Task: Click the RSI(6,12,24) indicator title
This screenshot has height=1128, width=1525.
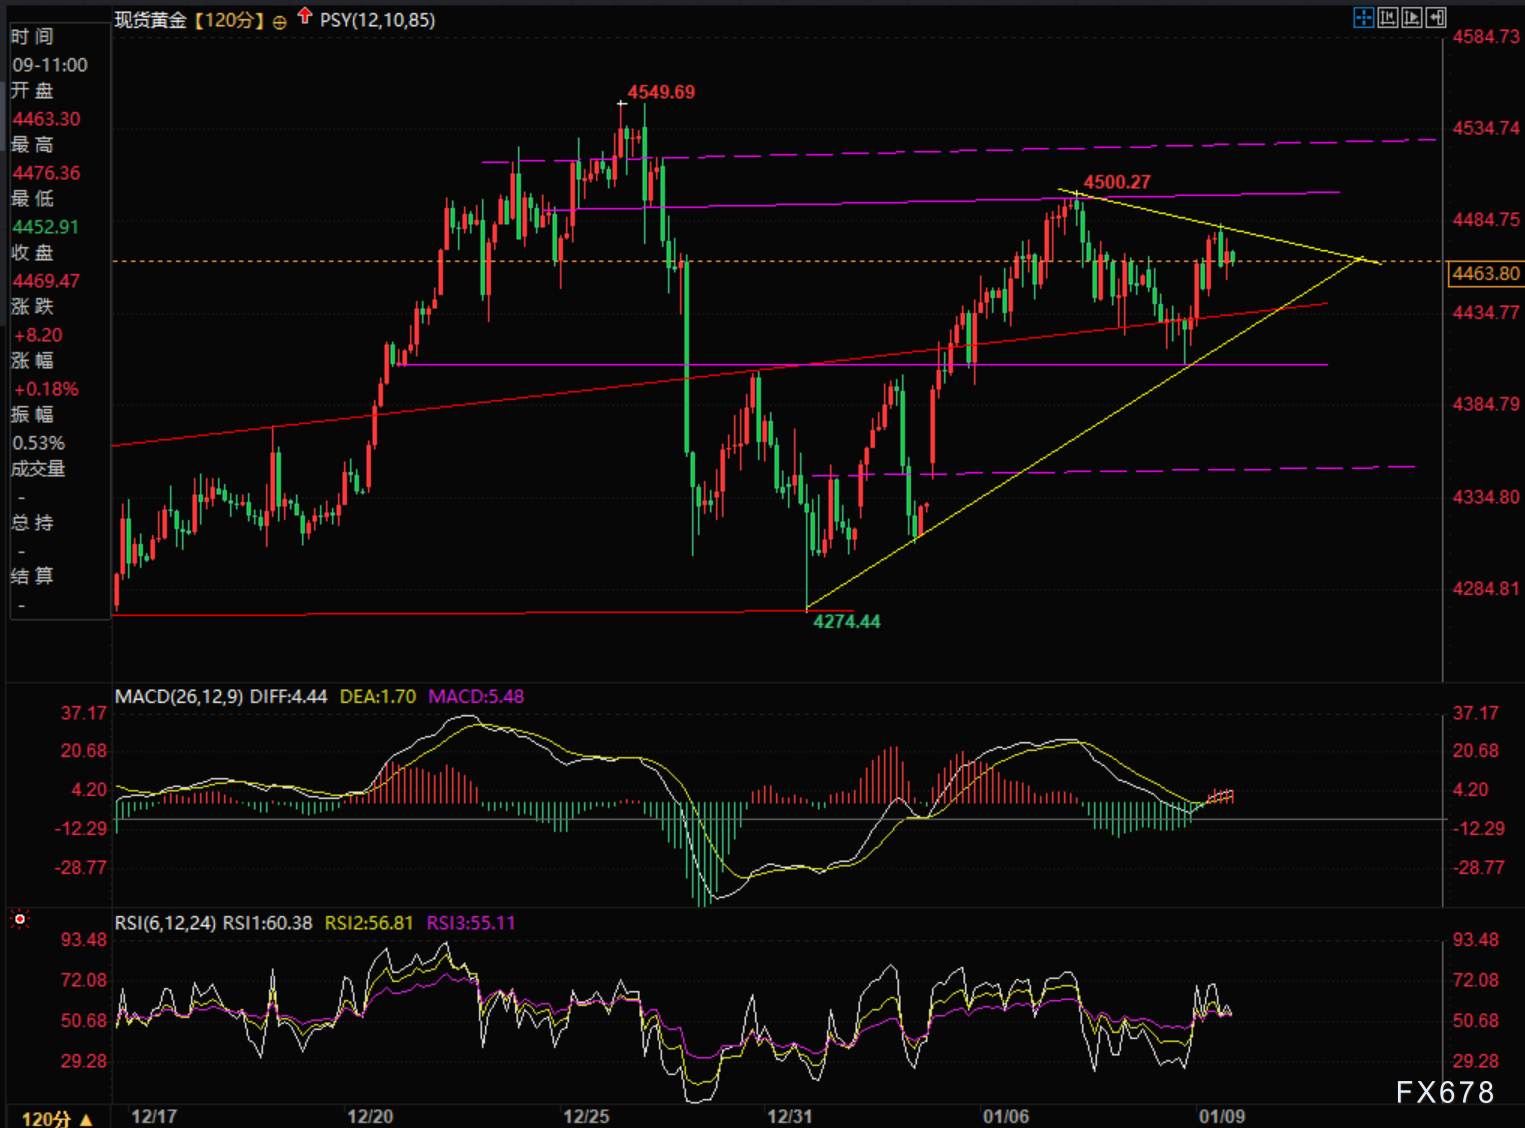Action: click(x=165, y=922)
